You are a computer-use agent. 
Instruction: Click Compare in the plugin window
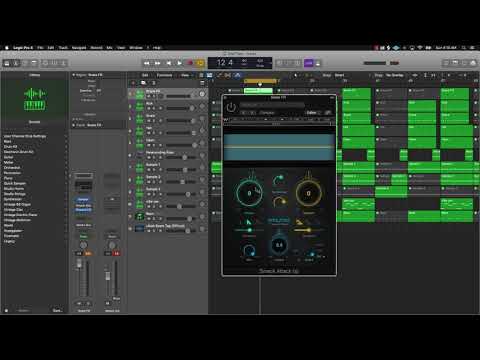click(x=267, y=113)
